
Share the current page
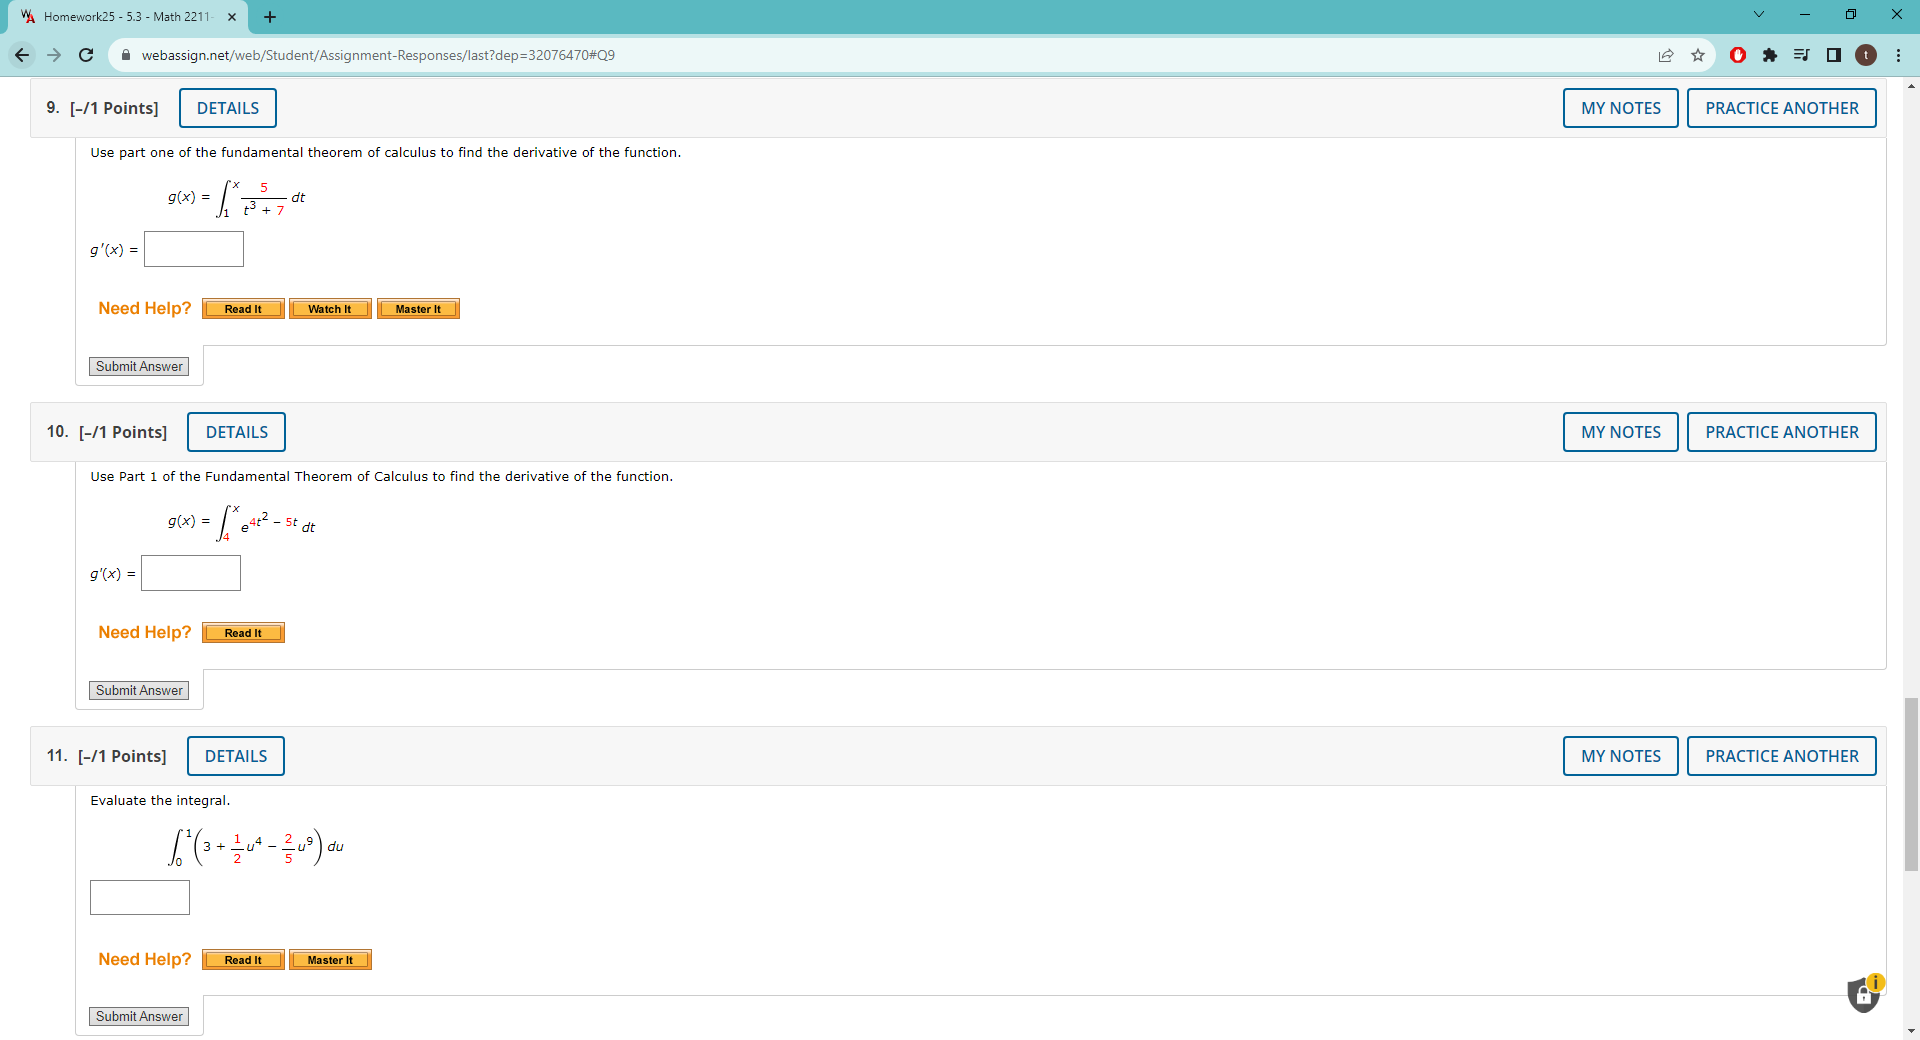click(1666, 55)
